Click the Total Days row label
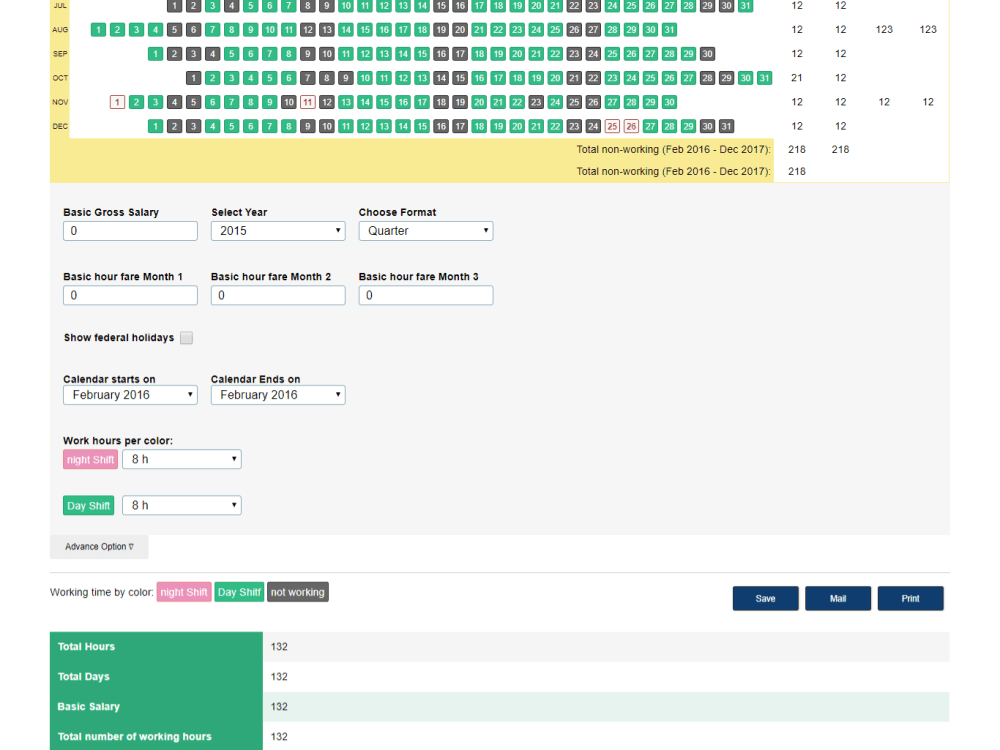Screen dimensions: 1000x750 click(x=84, y=677)
